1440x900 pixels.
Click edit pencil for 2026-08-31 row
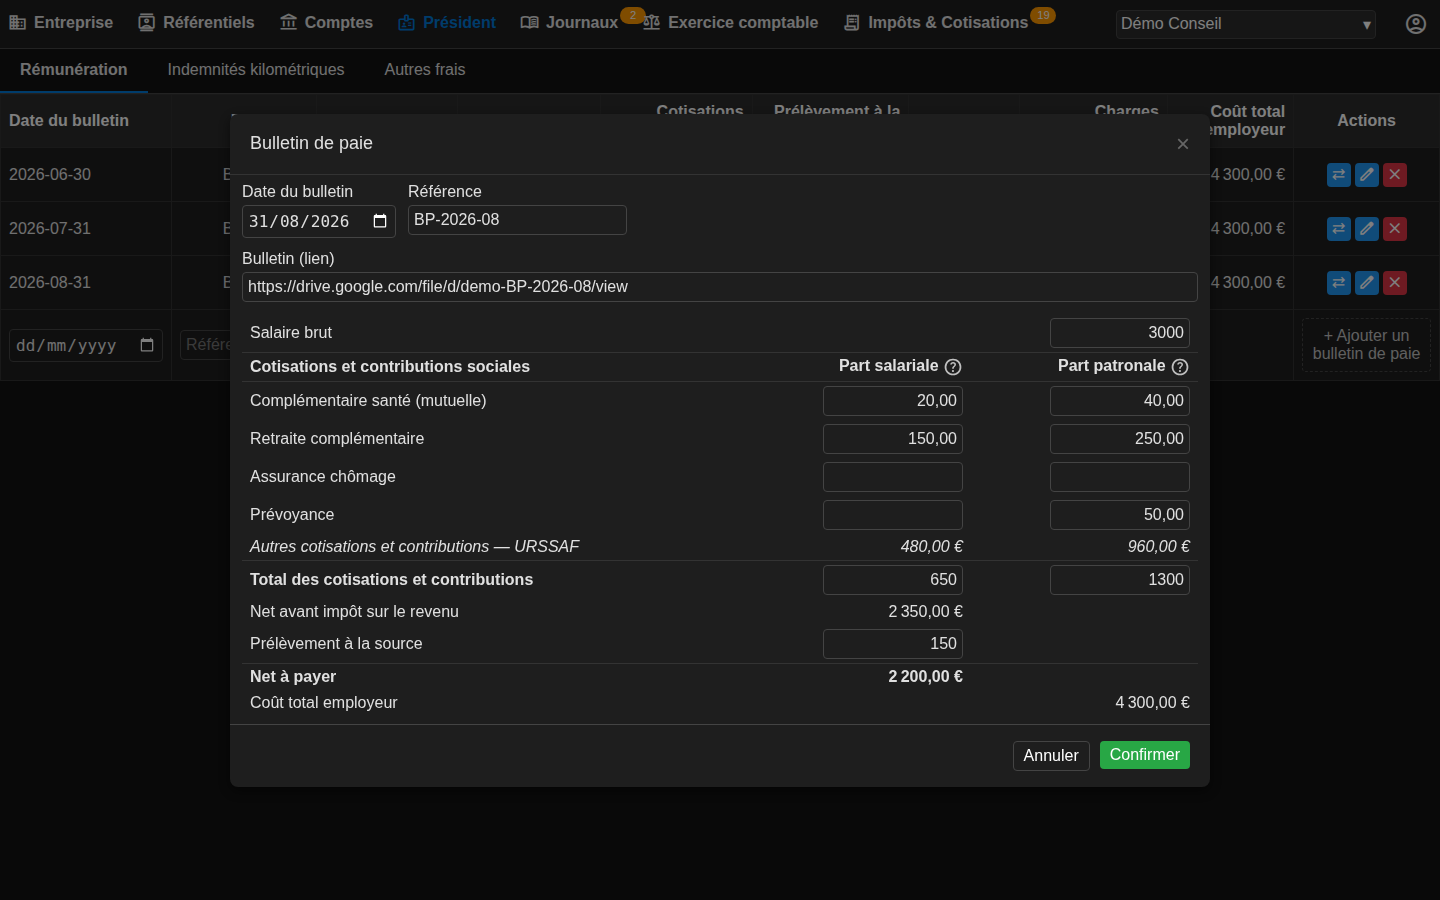point(1367,283)
